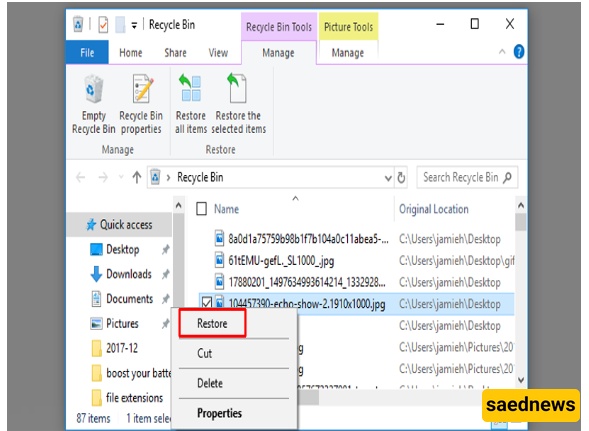The height and width of the screenshot is (431, 589).
Task: Select Delete in the context menu
Action: tap(210, 383)
